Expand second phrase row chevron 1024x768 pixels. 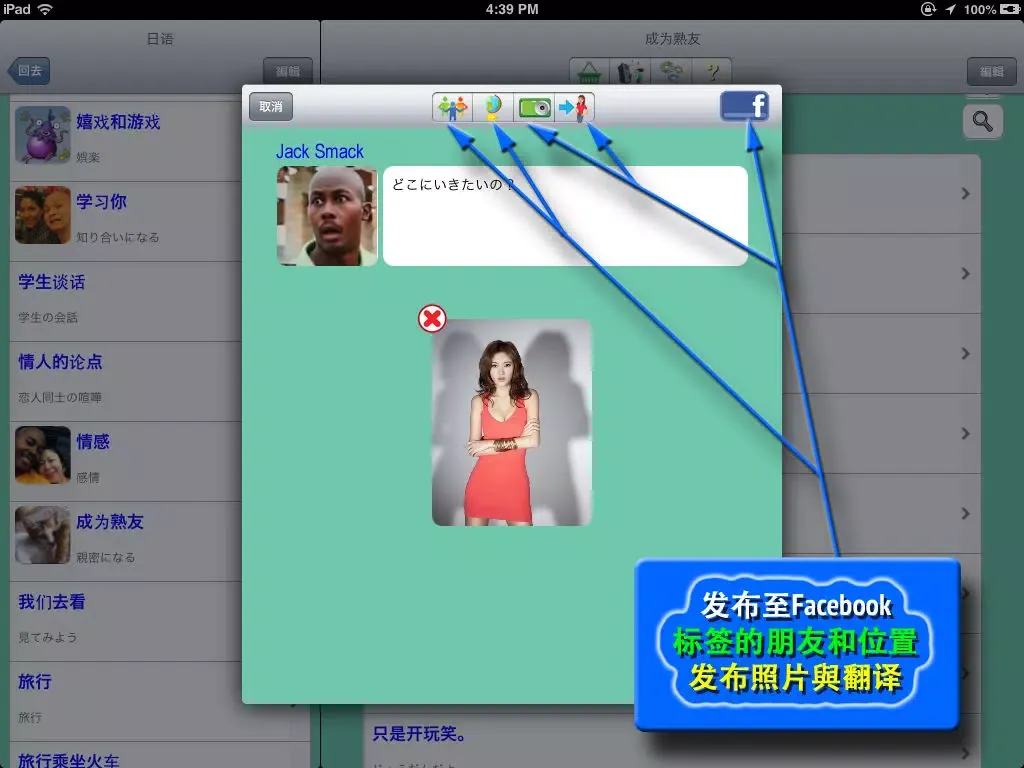965,274
